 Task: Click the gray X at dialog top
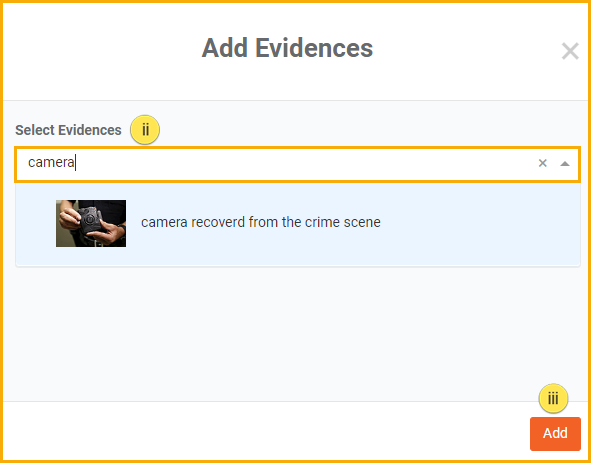coord(570,51)
